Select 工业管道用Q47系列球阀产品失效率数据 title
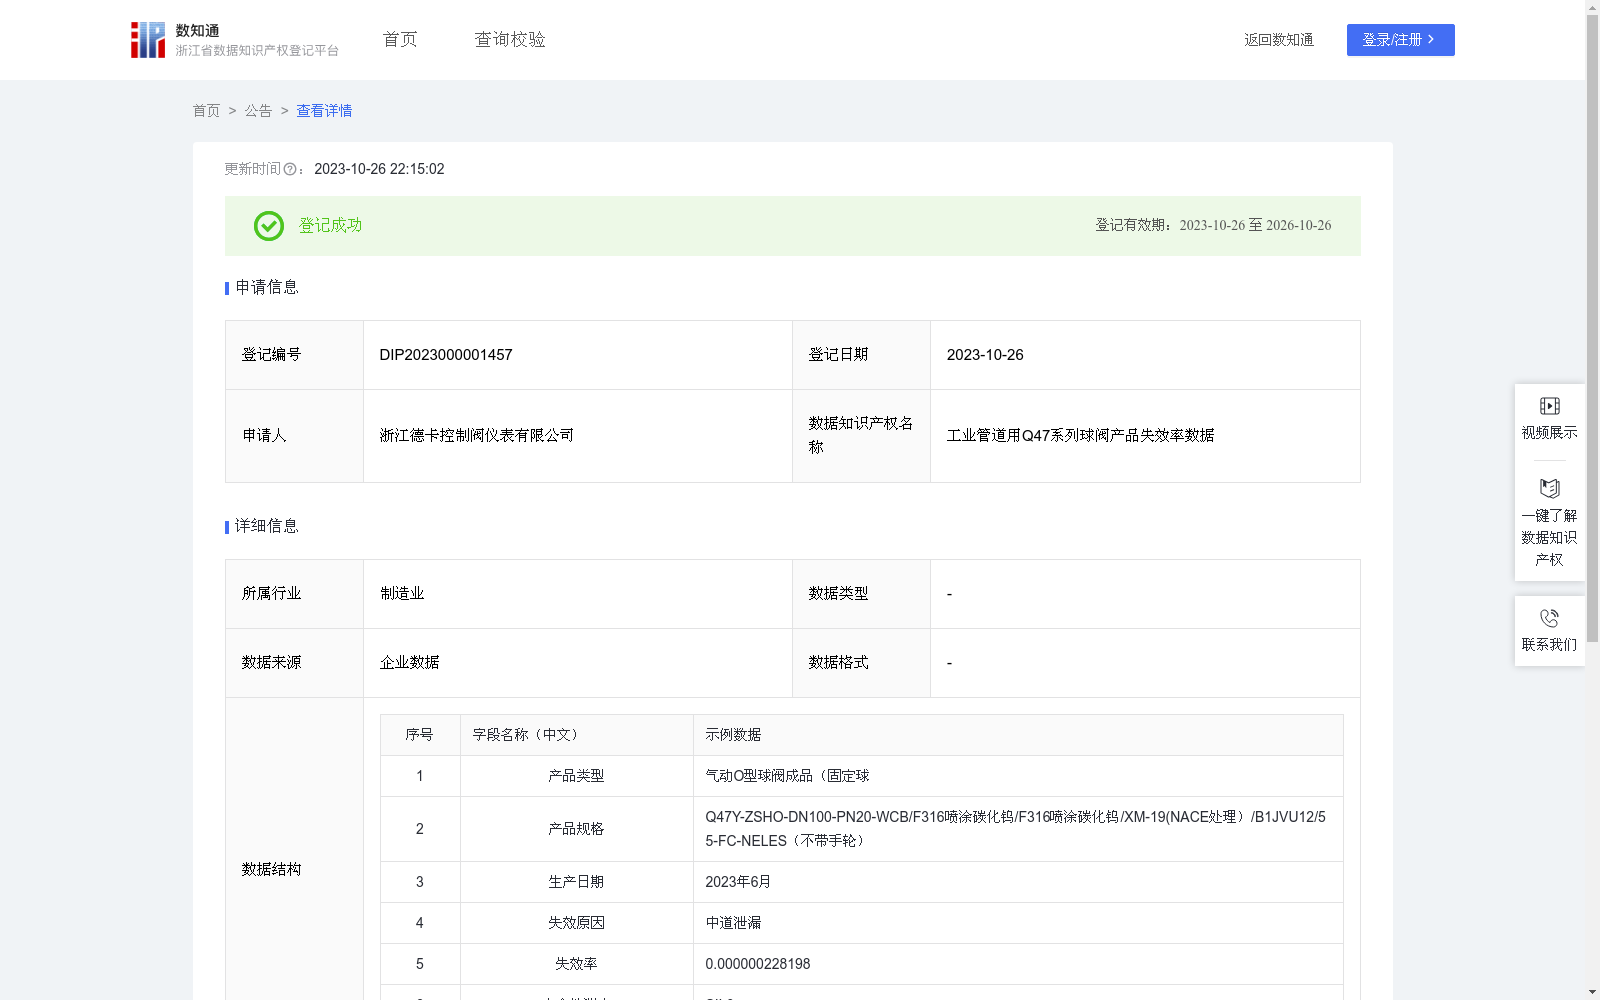Screen dimensions: 1600x1000 pos(1080,436)
